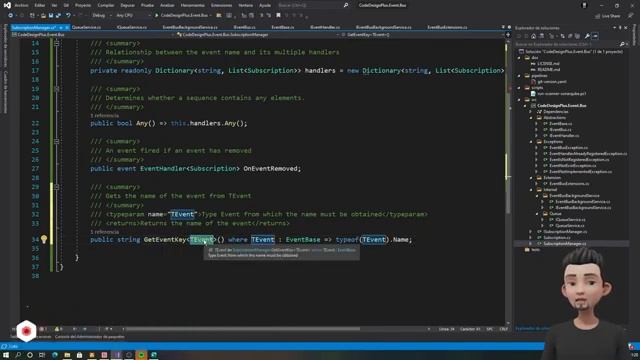Start debugging CodeDesignPlus.Event.Bus with play button

point(156,16)
